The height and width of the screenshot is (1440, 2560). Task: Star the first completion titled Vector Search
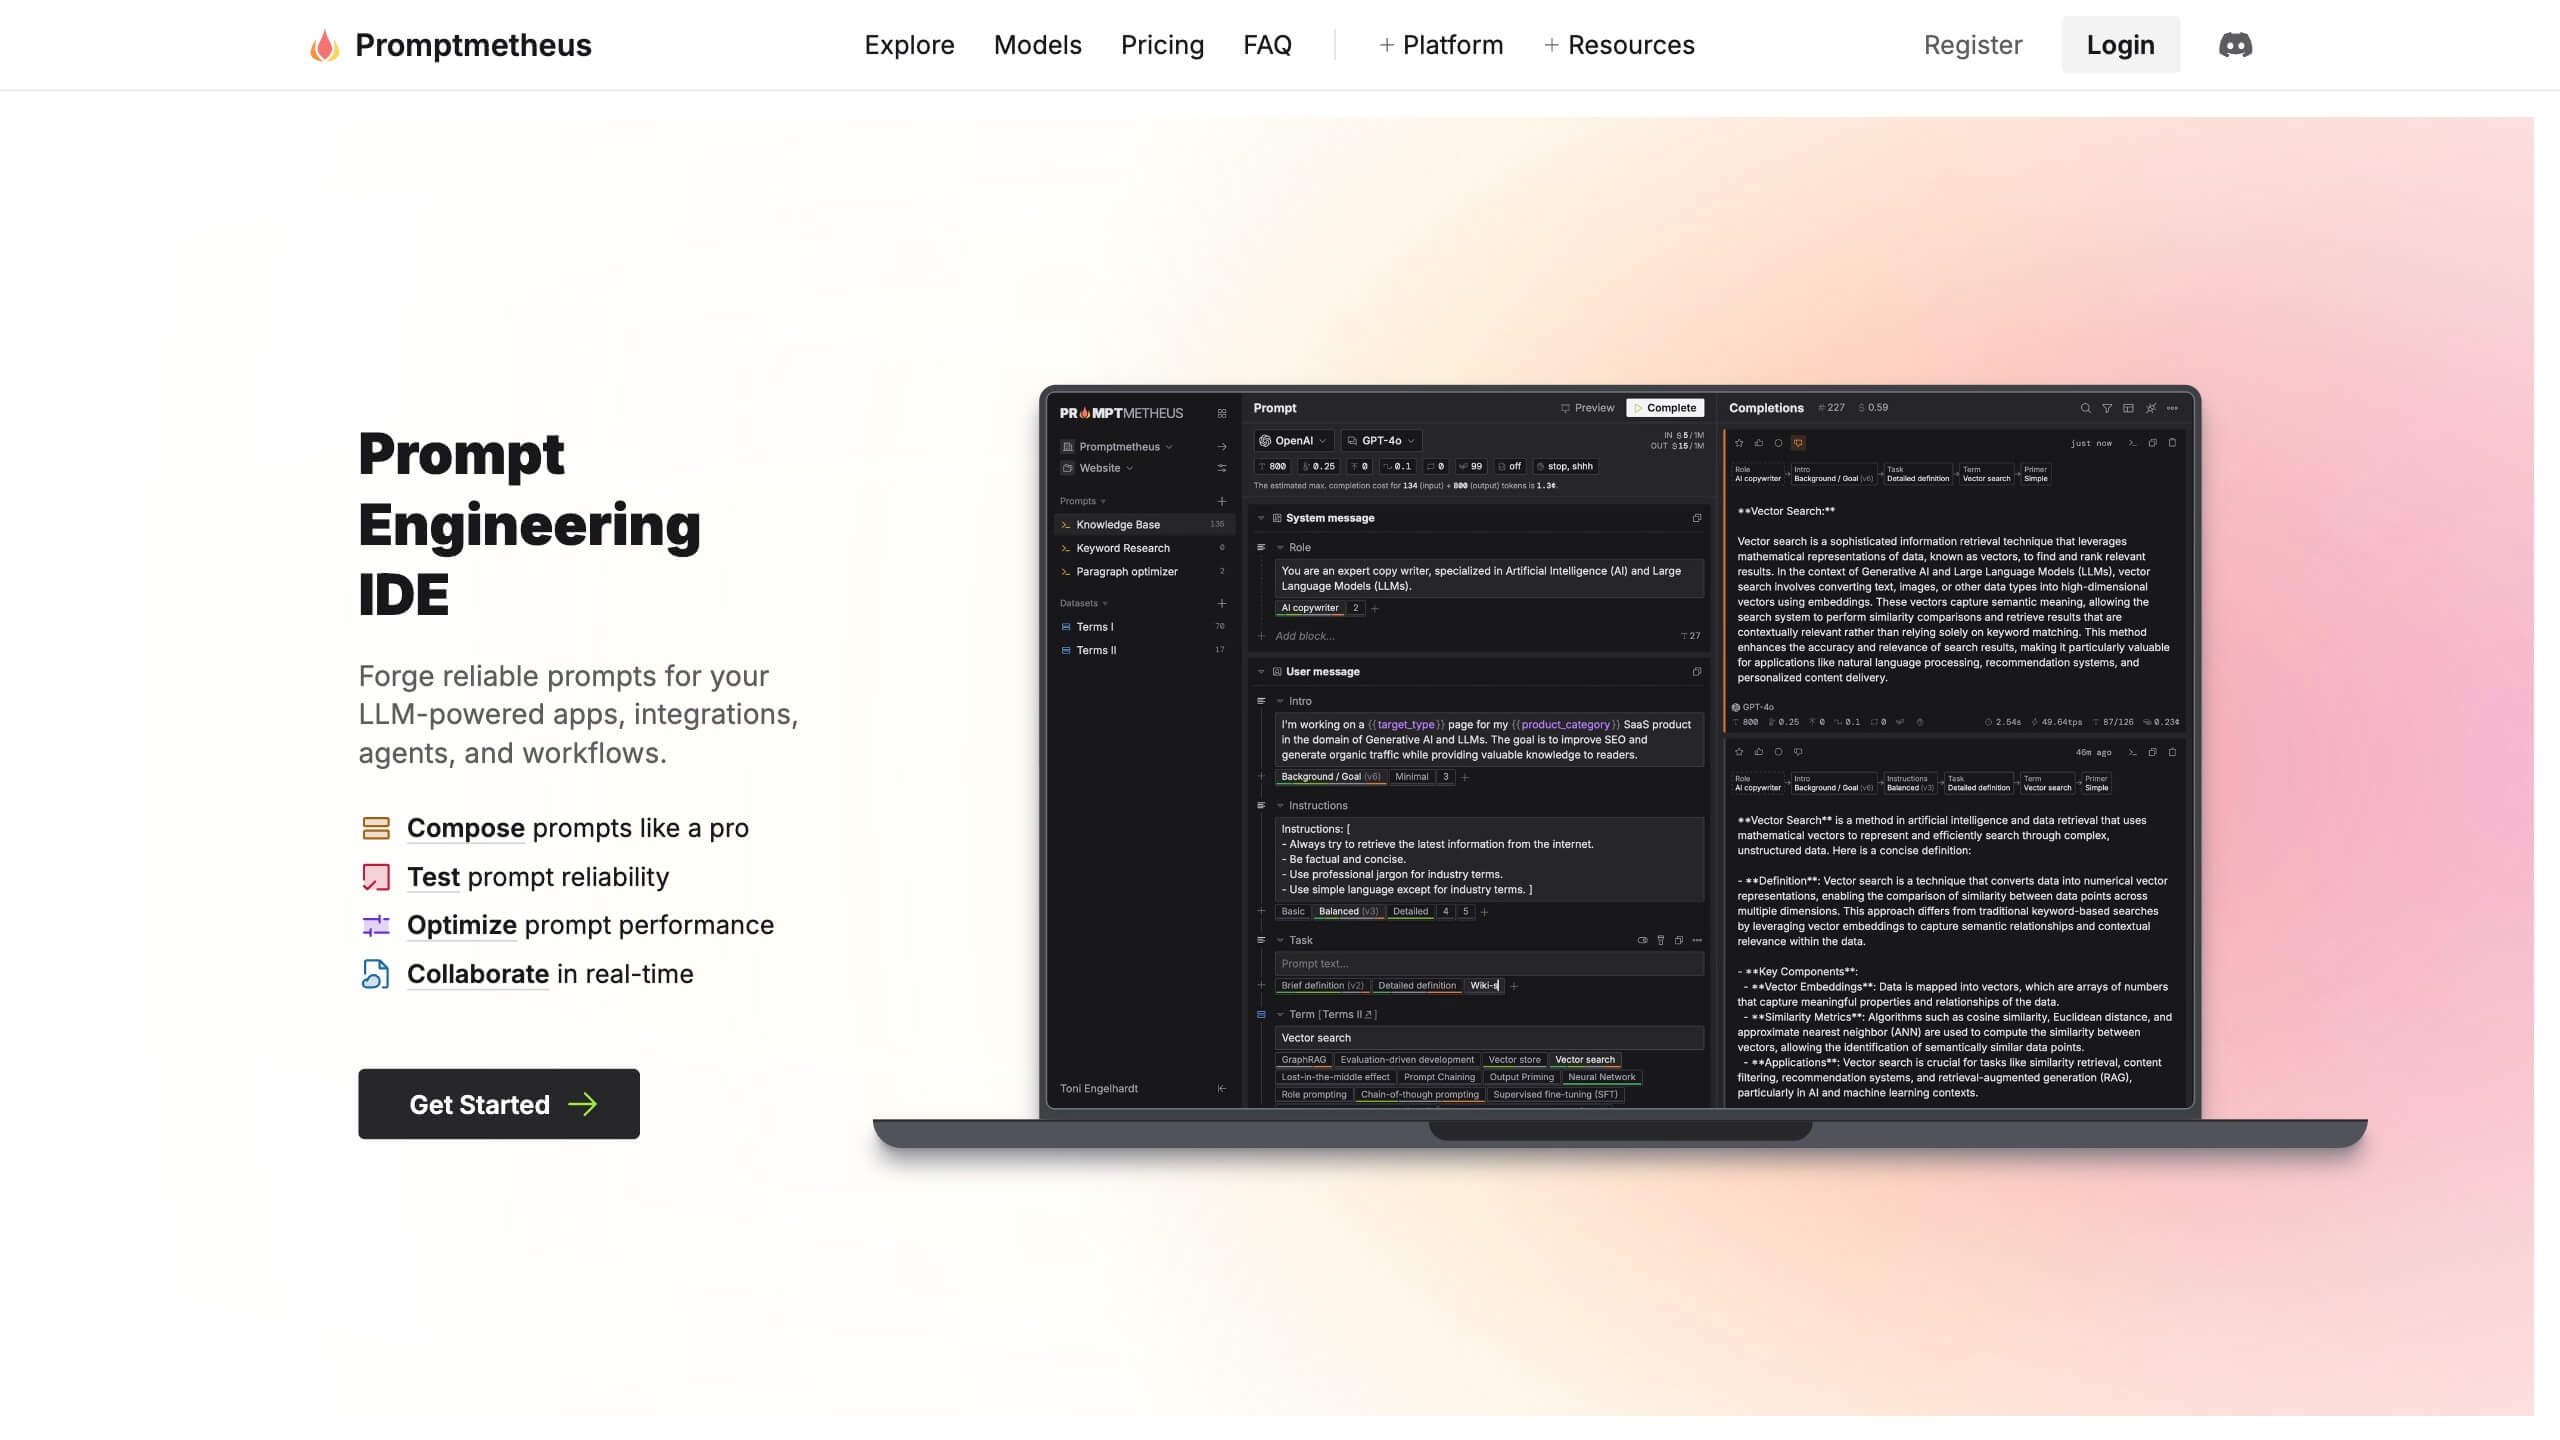coord(1739,443)
